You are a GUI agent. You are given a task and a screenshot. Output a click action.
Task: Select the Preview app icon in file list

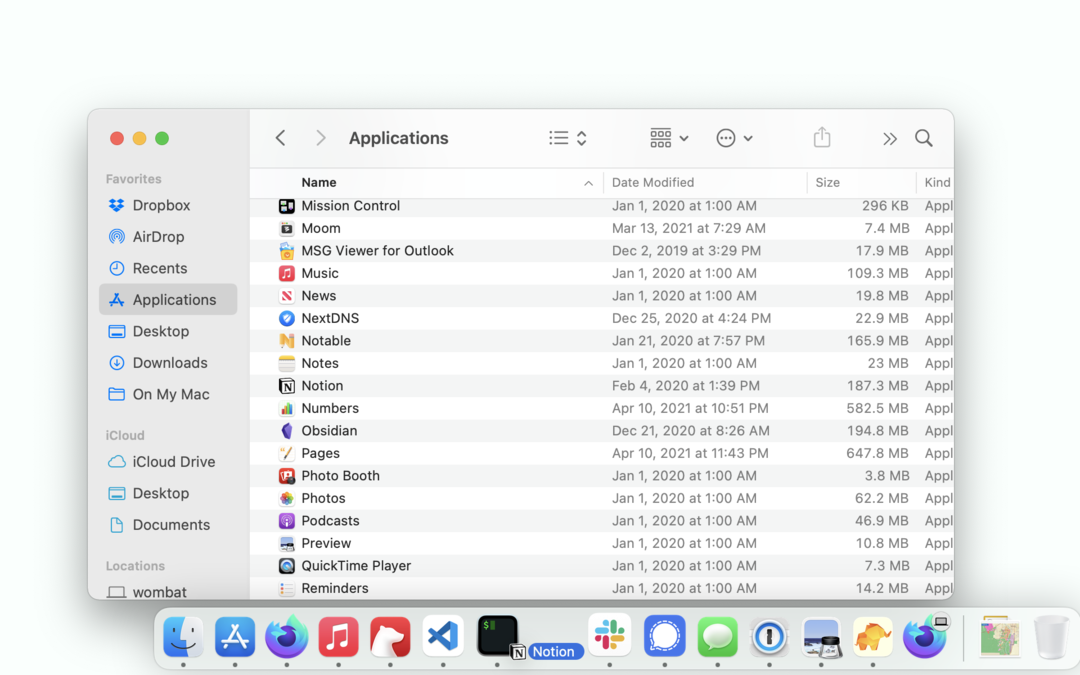(x=287, y=543)
